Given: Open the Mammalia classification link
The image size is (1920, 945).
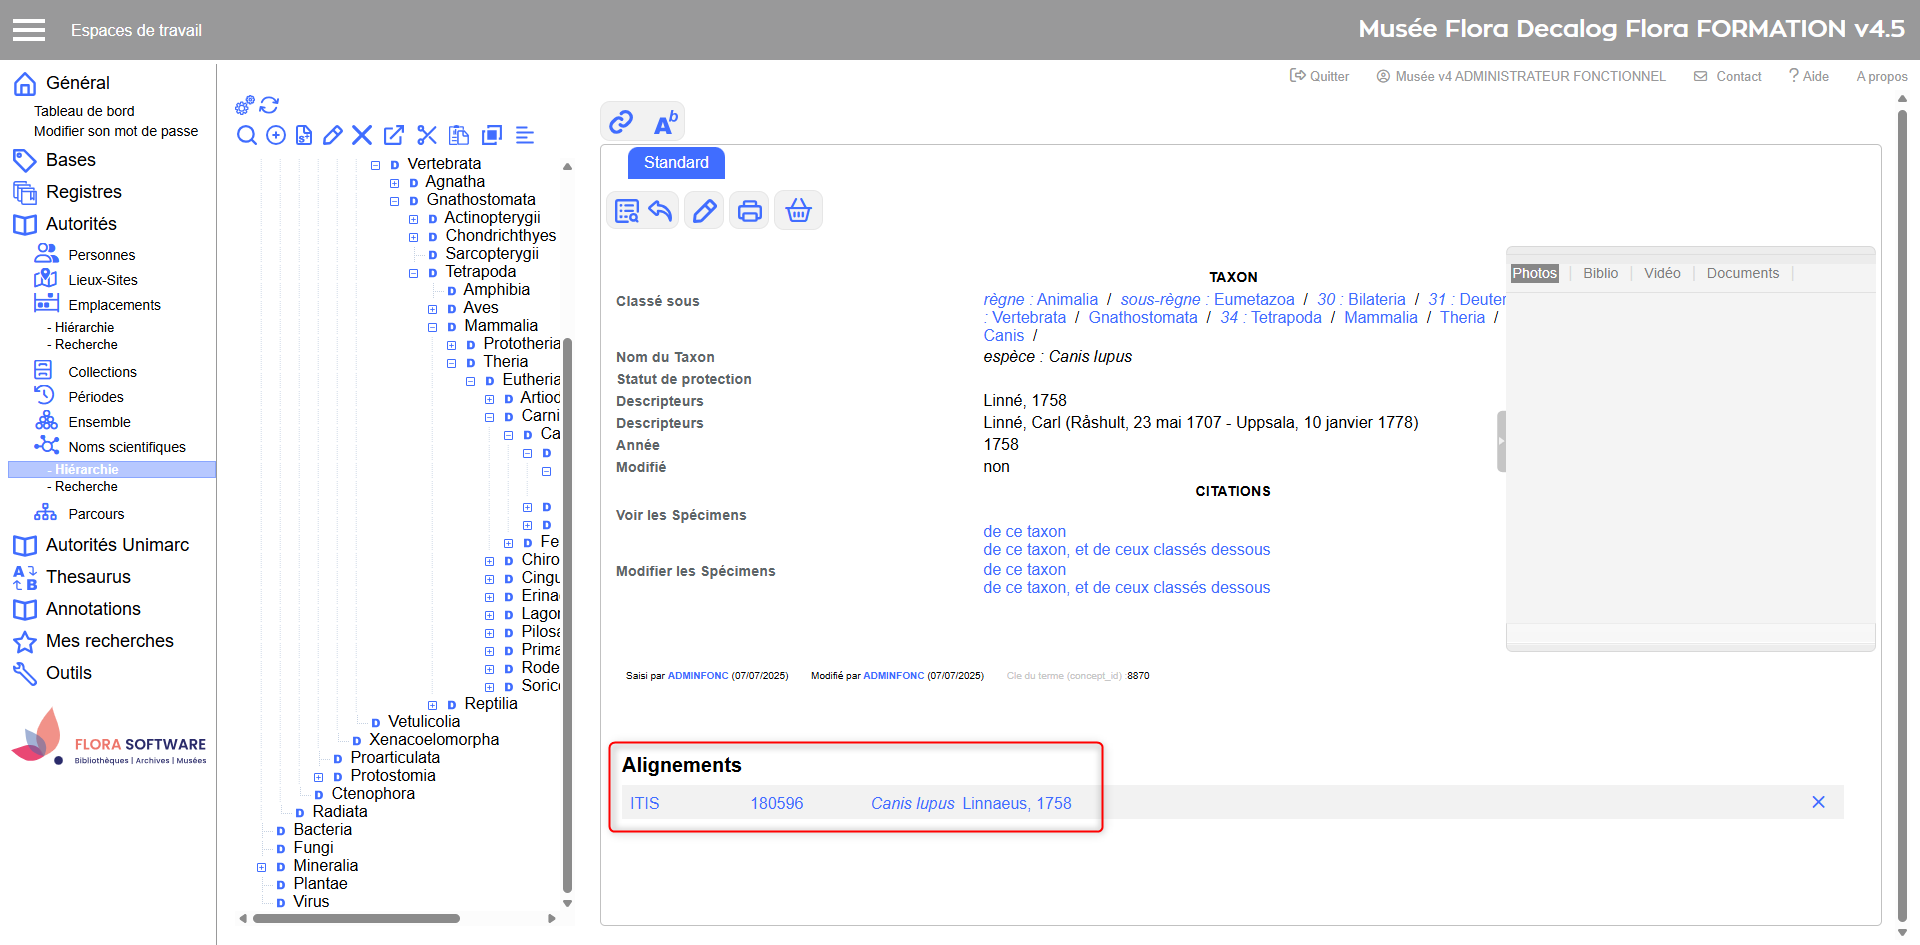Looking at the screenshot, I should pos(1380,317).
